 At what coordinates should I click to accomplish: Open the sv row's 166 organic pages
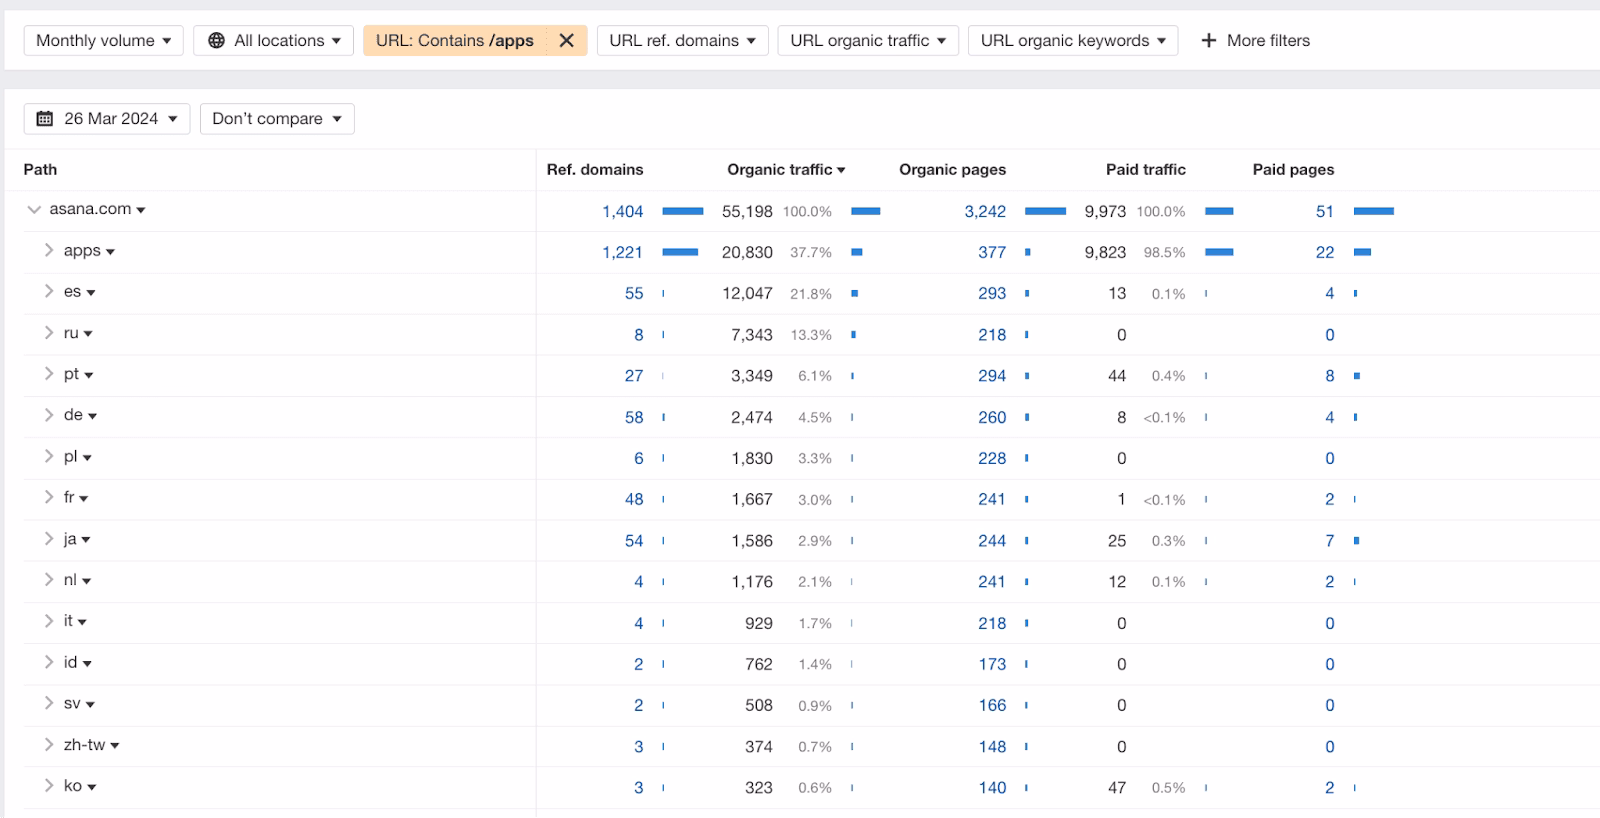(992, 706)
